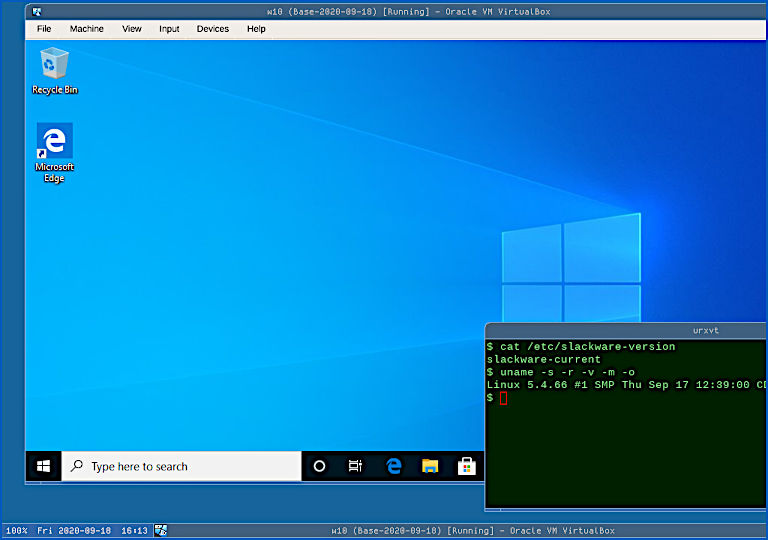Screen dimensions: 768x540
Task: Open the Devices menu
Action: pyautogui.click(x=212, y=29)
